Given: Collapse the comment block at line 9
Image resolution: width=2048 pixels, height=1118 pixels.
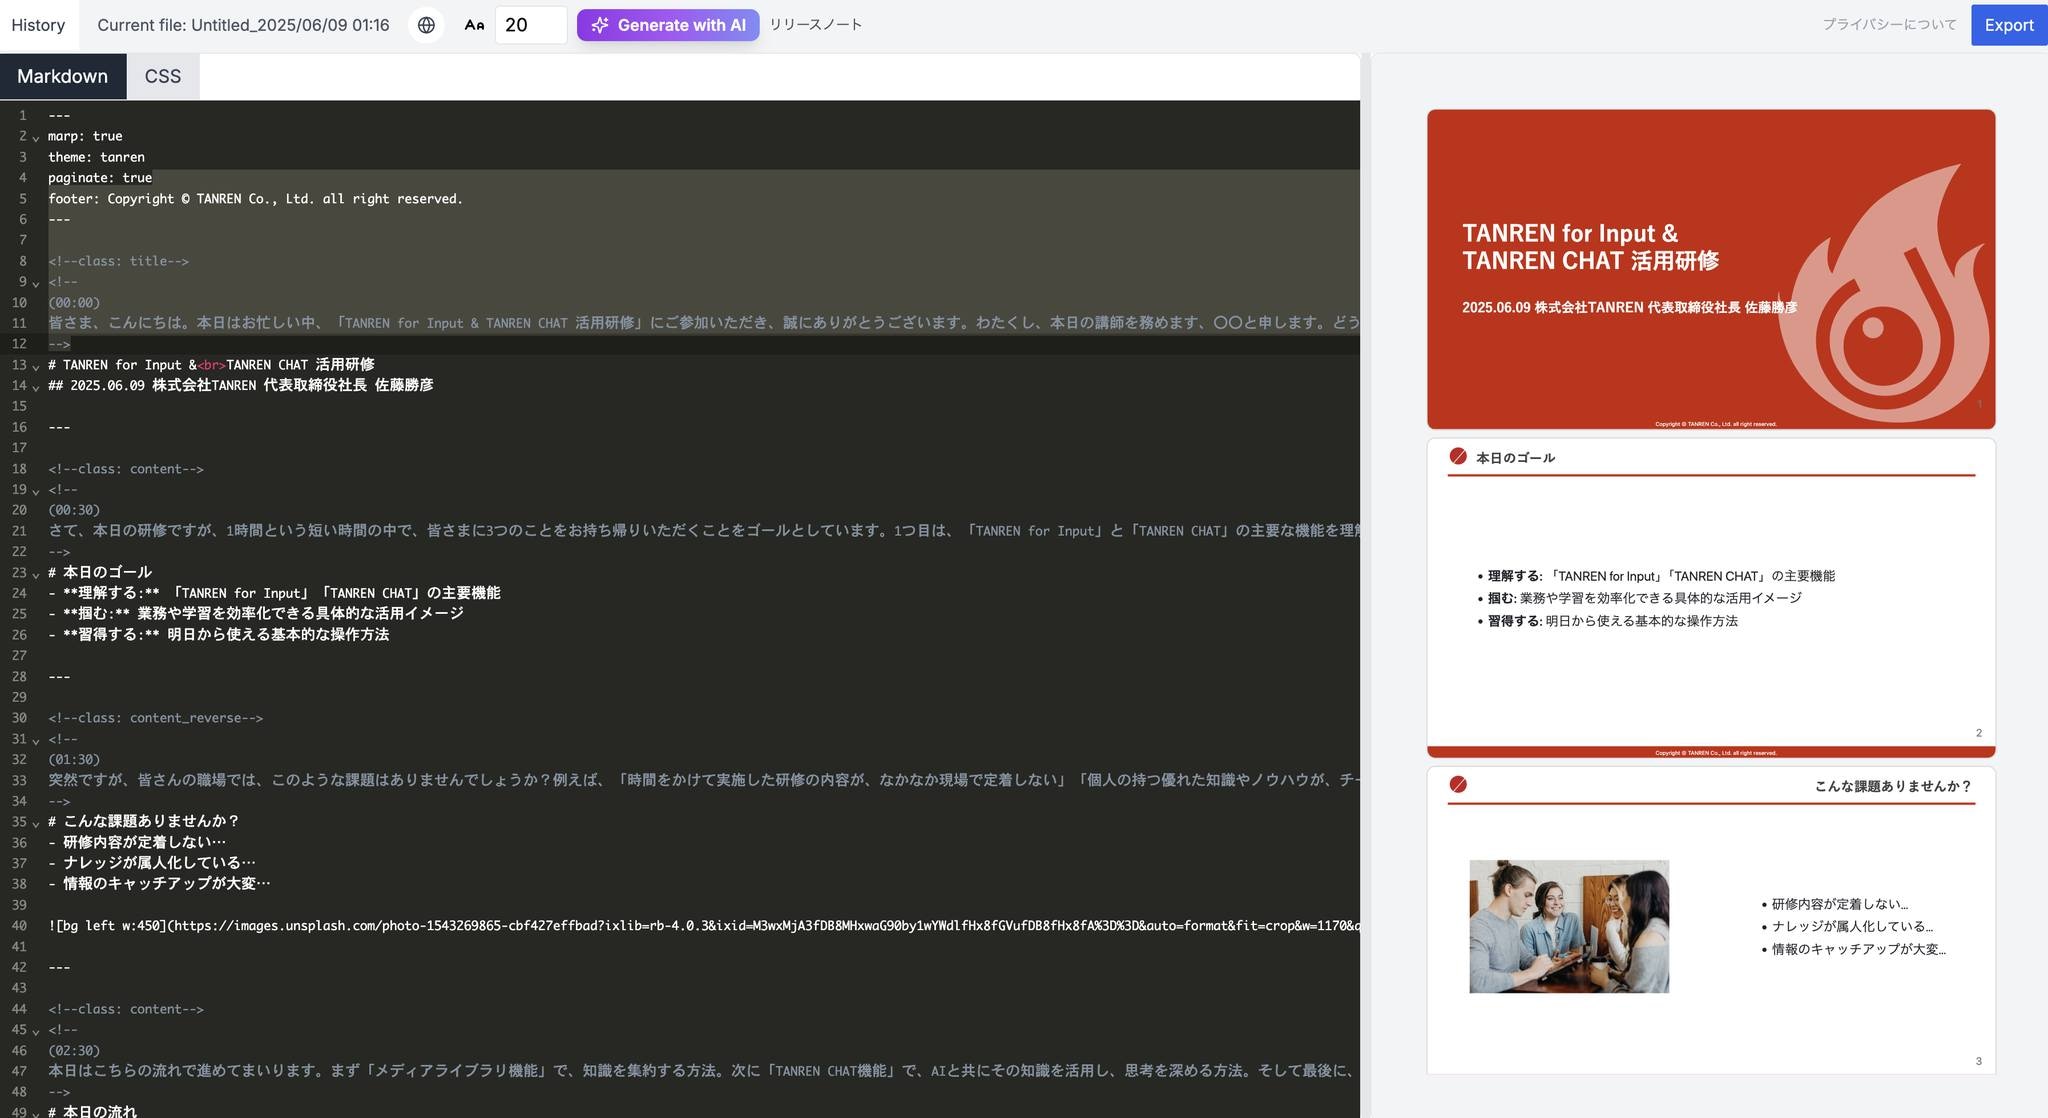Looking at the screenshot, I should coord(36,283).
